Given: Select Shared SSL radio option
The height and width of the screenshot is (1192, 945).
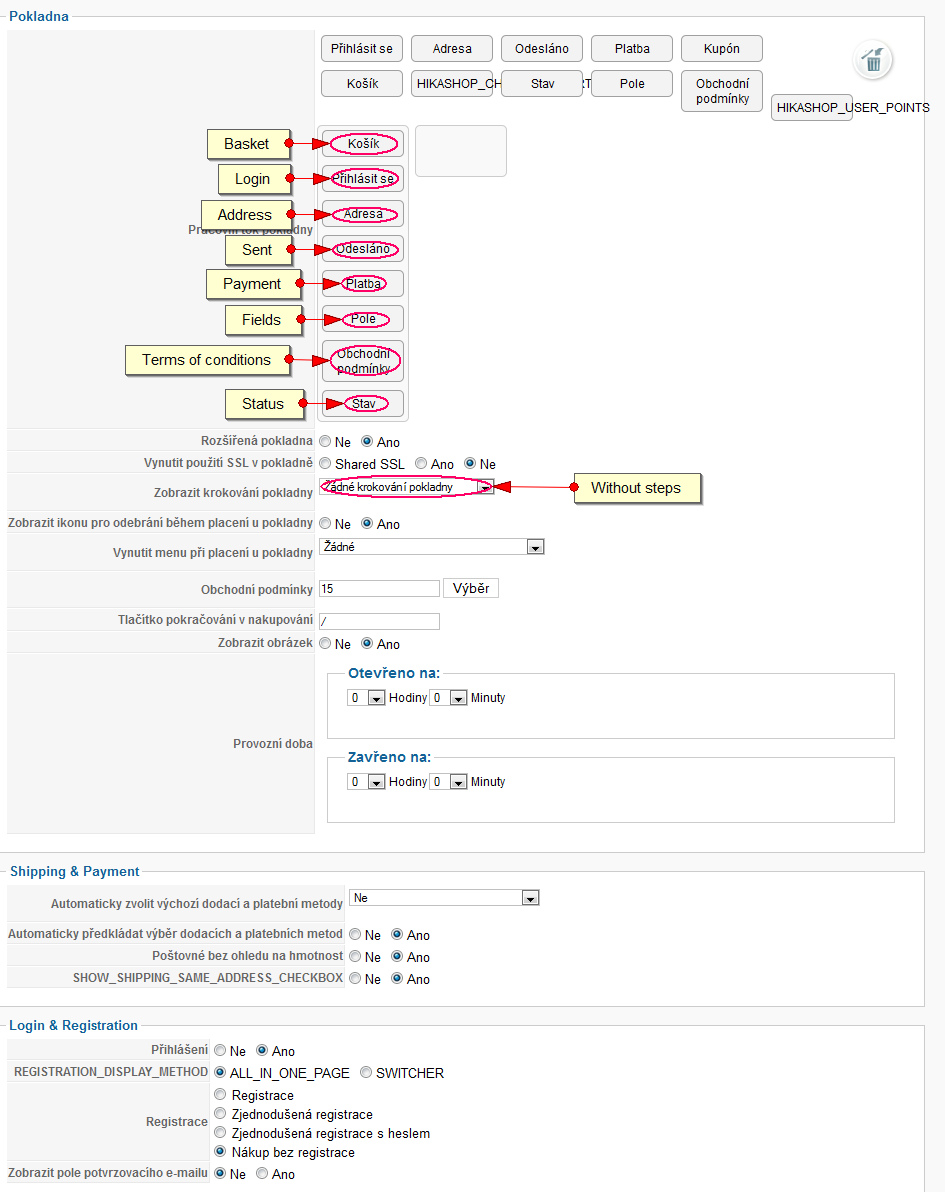Looking at the screenshot, I should 327,464.
